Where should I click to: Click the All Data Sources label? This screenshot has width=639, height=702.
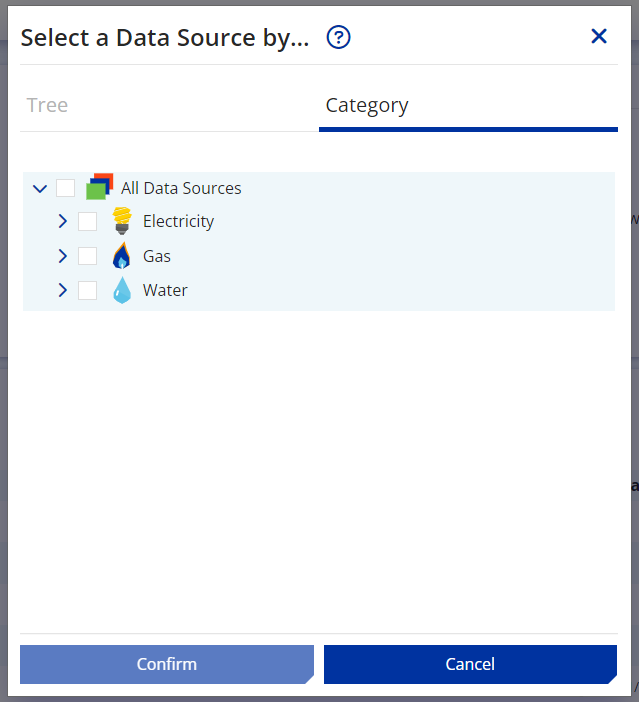[x=181, y=188]
